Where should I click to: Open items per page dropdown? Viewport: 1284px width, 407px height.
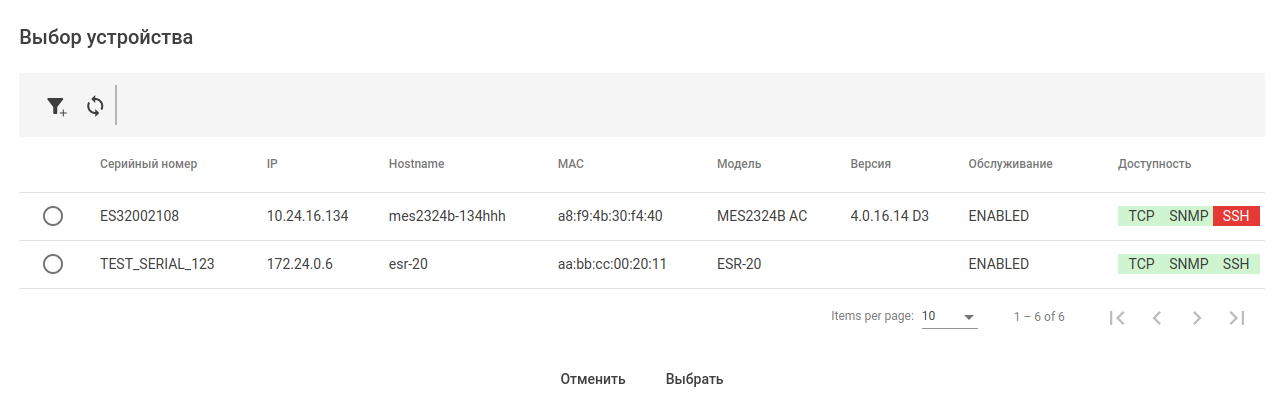pos(948,316)
